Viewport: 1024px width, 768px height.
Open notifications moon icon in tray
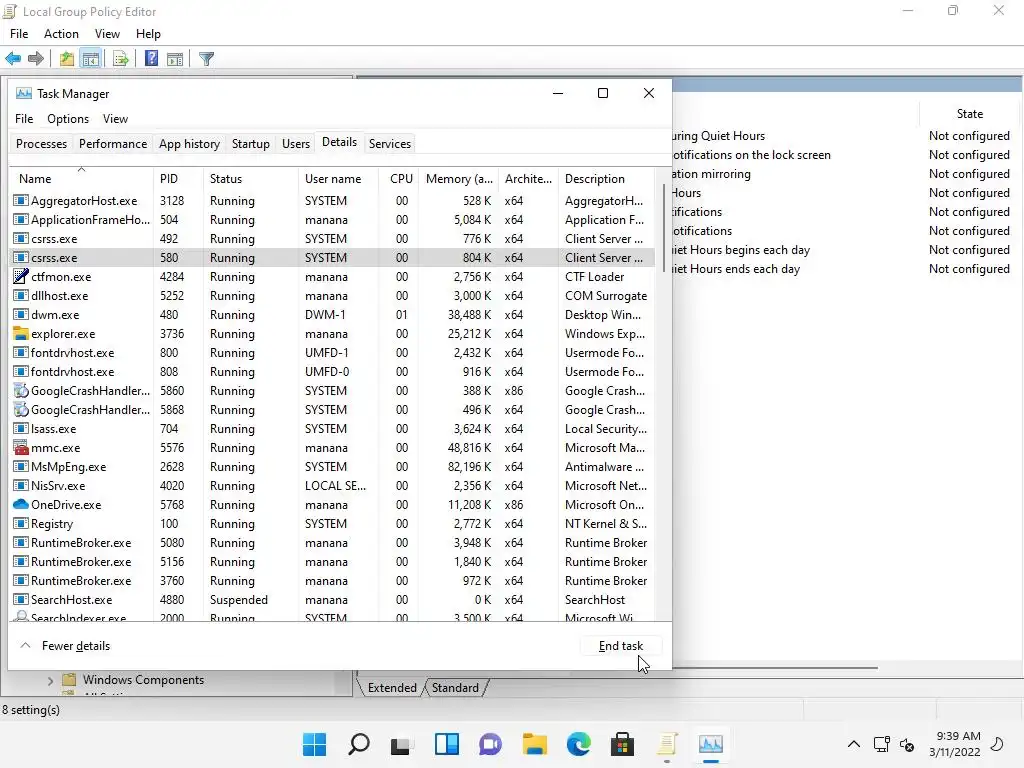[x=997, y=744]
